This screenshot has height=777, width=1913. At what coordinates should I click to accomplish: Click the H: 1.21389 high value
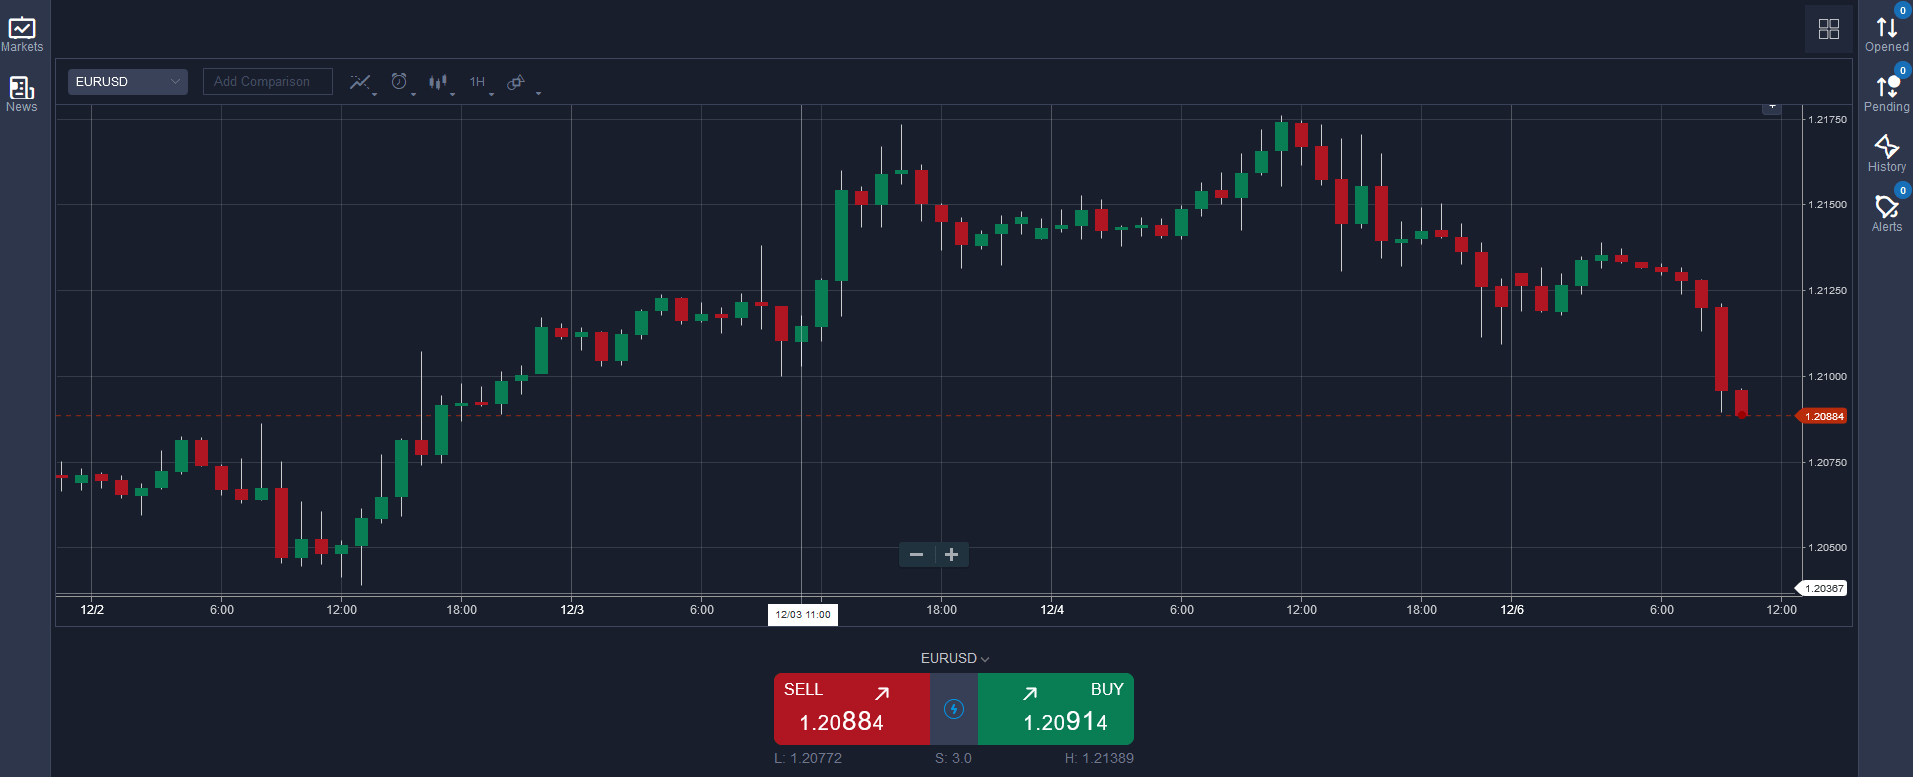pos(1099,758)
